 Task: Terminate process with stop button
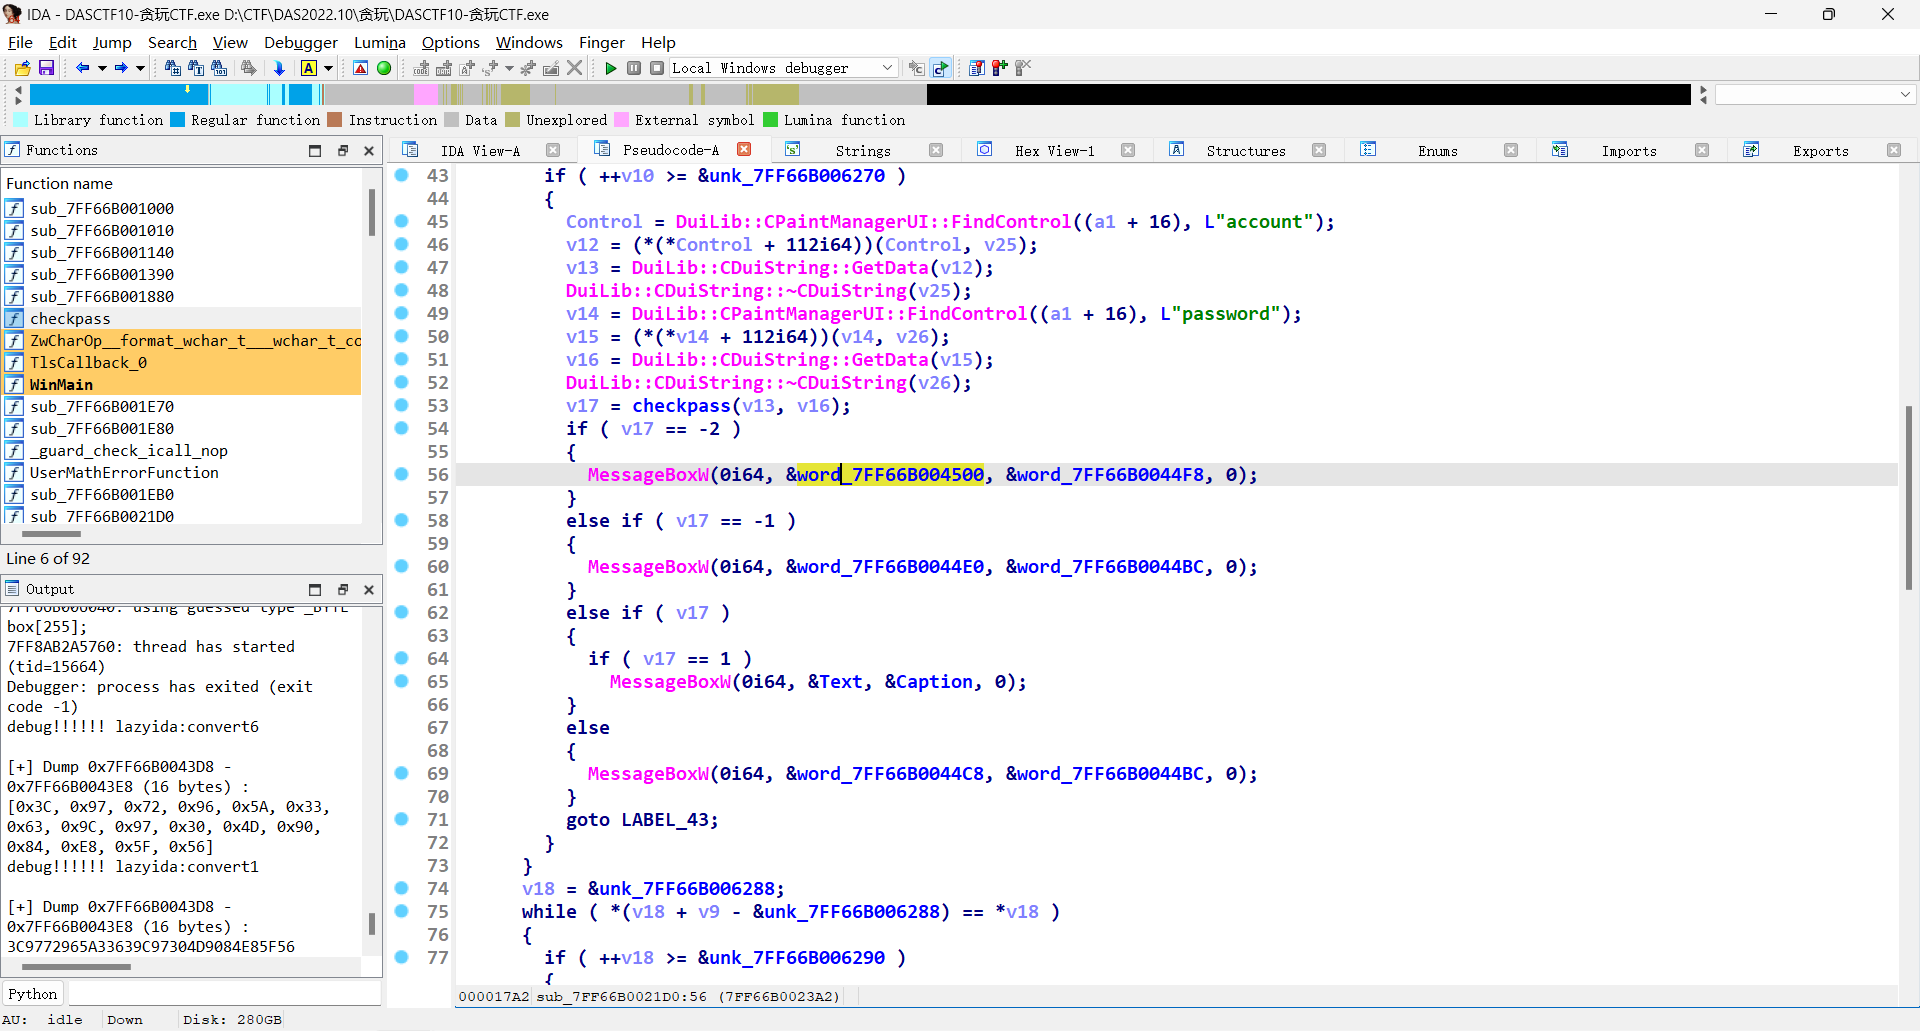pos(657,68)
